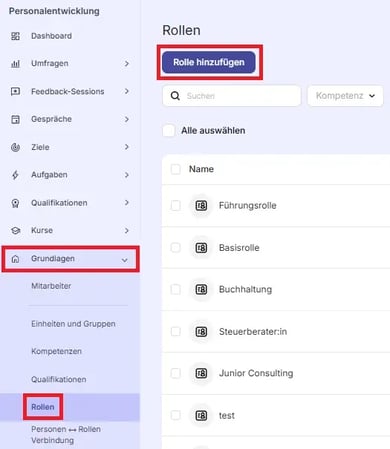The image size is (390, 449).
Task: Toggle the Name header checkbox
Action: point(176,169)
